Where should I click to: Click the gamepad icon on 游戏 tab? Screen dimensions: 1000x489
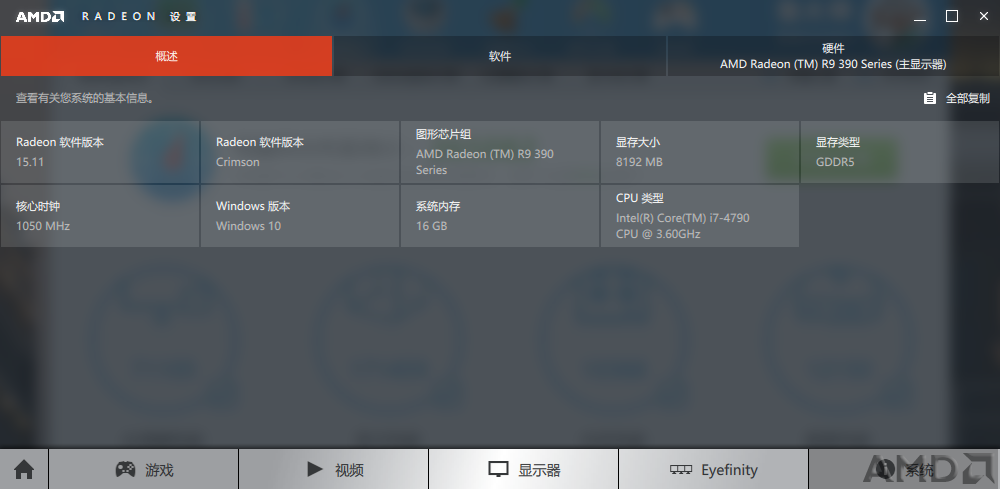click(x=125, y=470)
